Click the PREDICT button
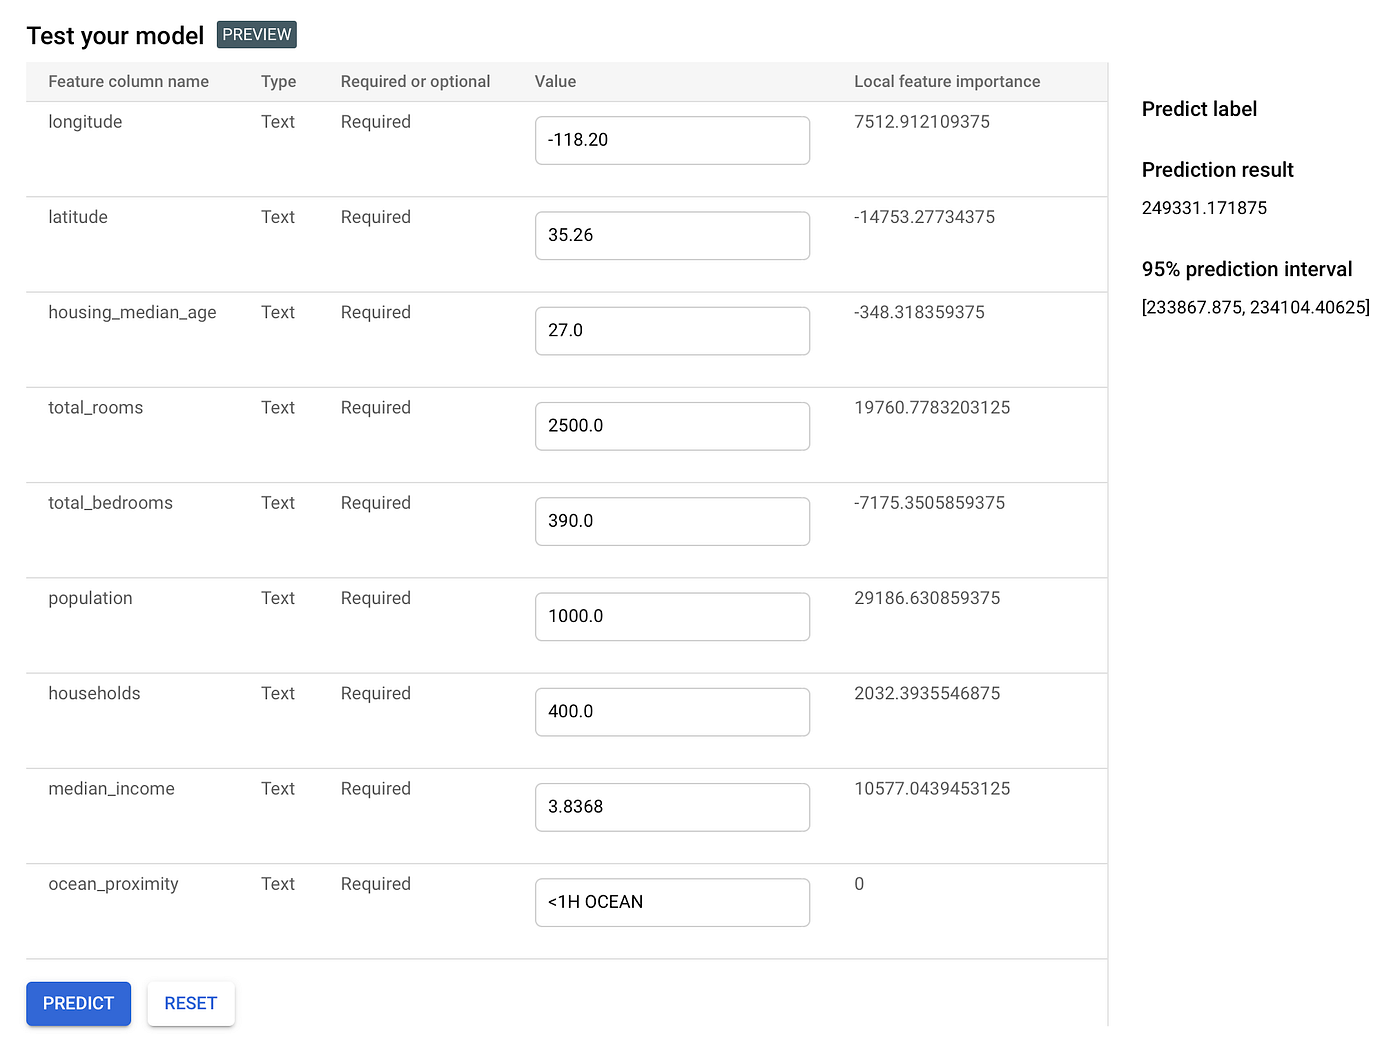Viewport: 1400px width, 1048px height. (78, 1003)
